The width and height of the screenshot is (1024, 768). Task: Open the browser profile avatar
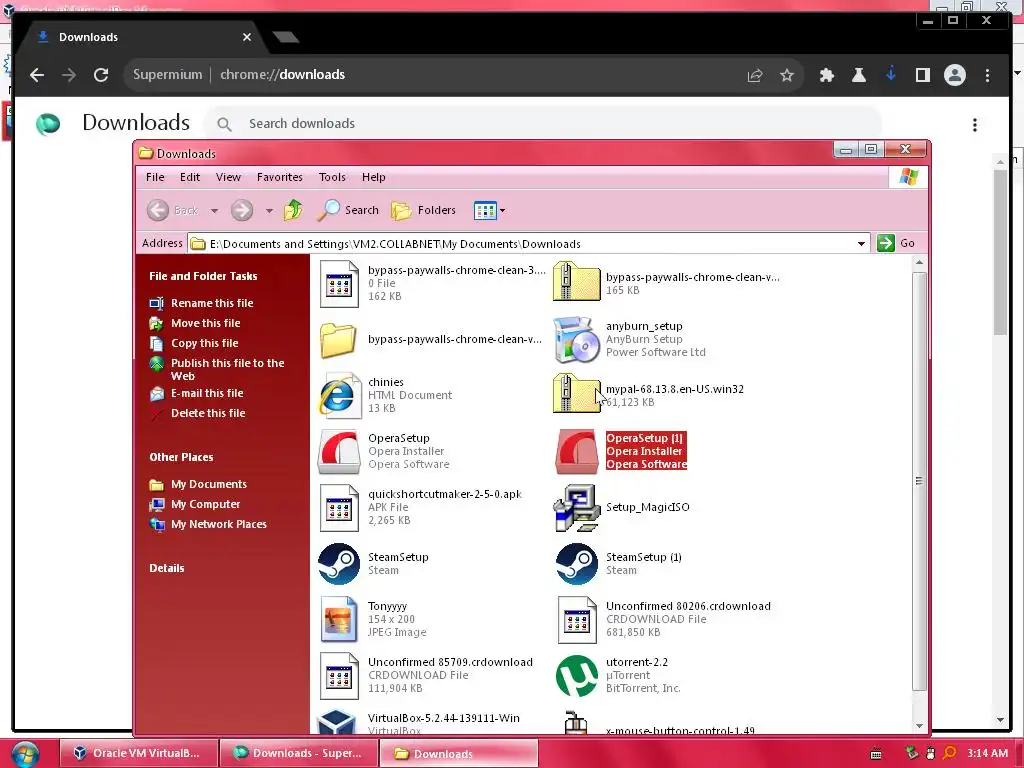point(955,75)
